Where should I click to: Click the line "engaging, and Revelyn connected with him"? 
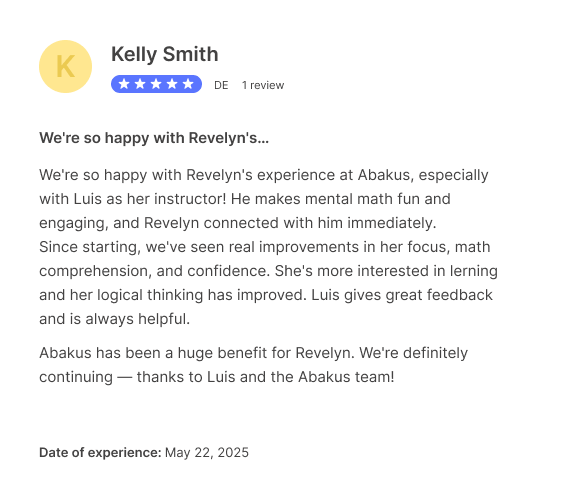[238, 223]
